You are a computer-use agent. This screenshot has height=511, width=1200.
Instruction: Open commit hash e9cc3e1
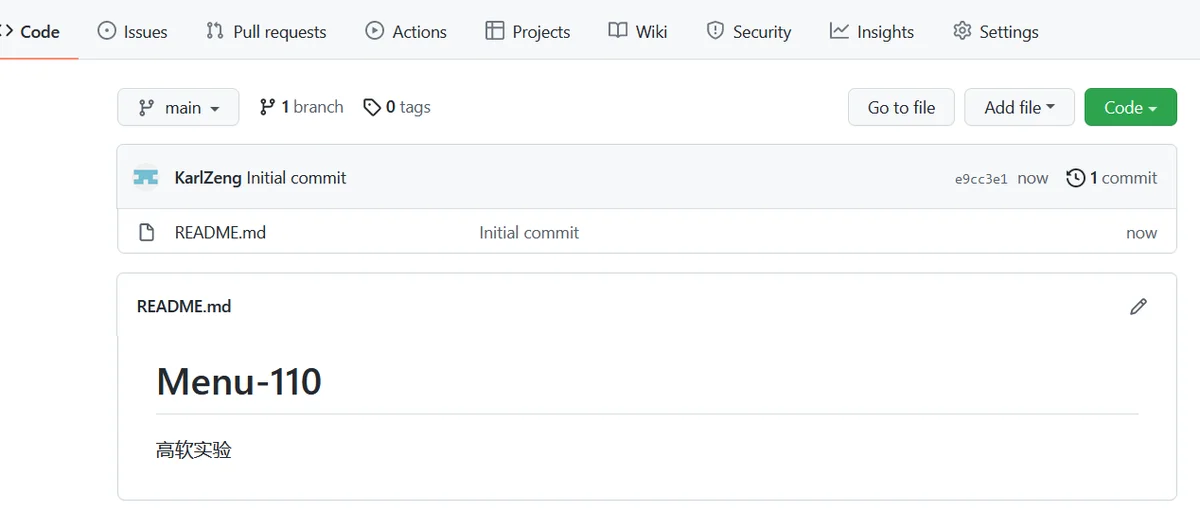[981, 179]
